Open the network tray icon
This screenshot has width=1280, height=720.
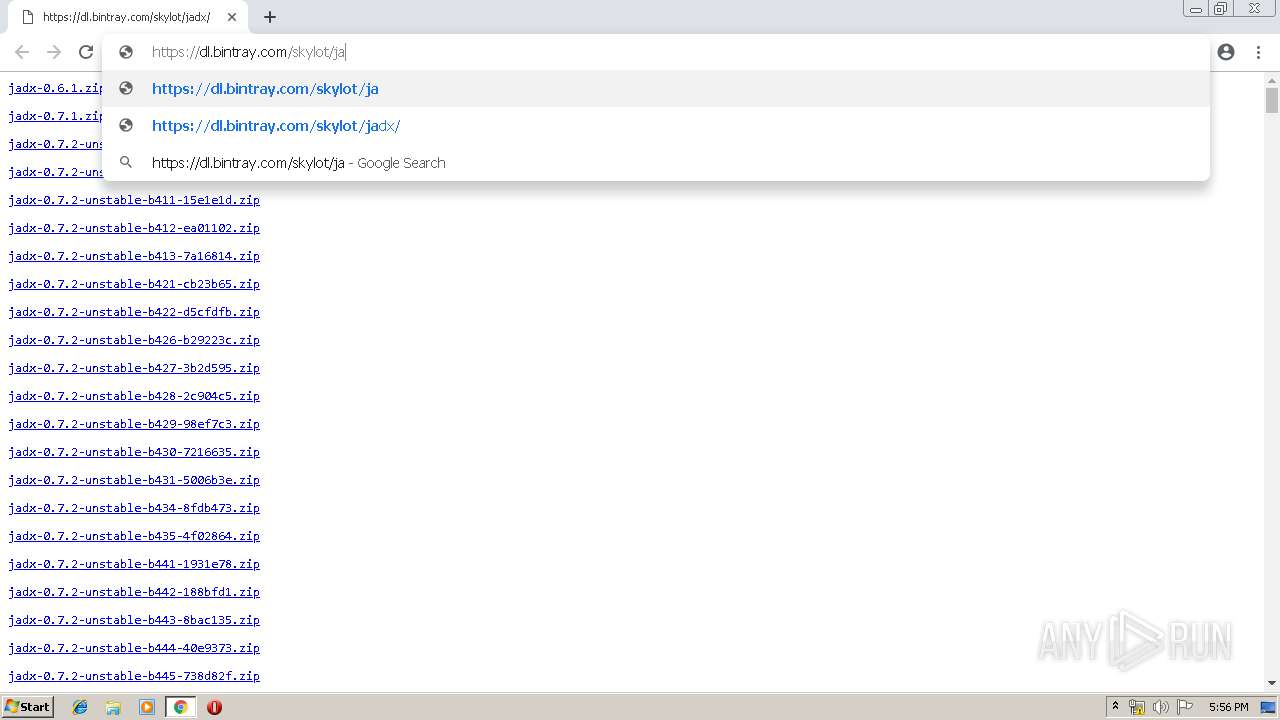coord(1137,707)
